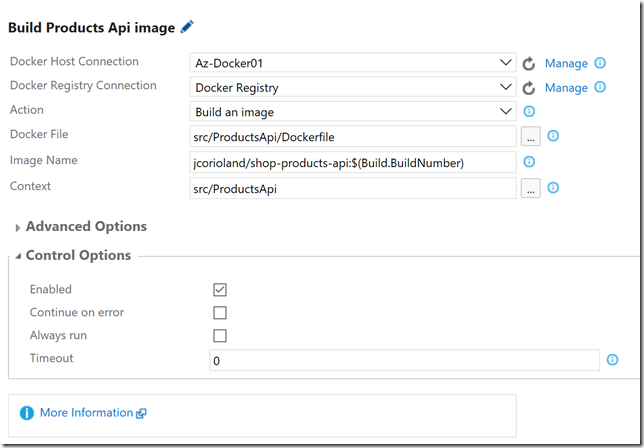The image size is (644, 448).
Task: Click the Docker File path field
Action: point(353,136)
